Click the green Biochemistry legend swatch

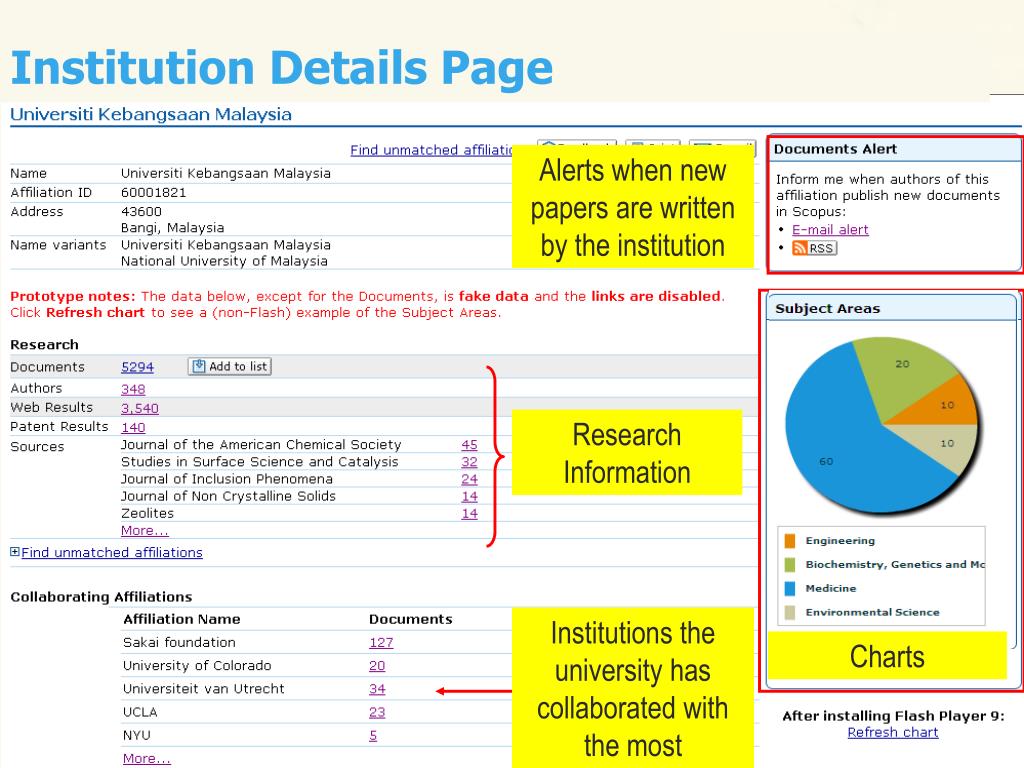click(x=790, y=565)
